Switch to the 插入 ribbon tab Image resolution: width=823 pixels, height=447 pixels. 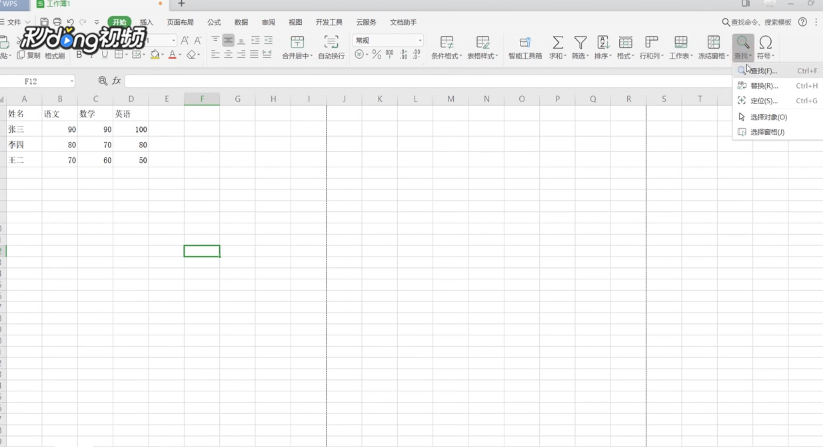(x=146, y=22)
